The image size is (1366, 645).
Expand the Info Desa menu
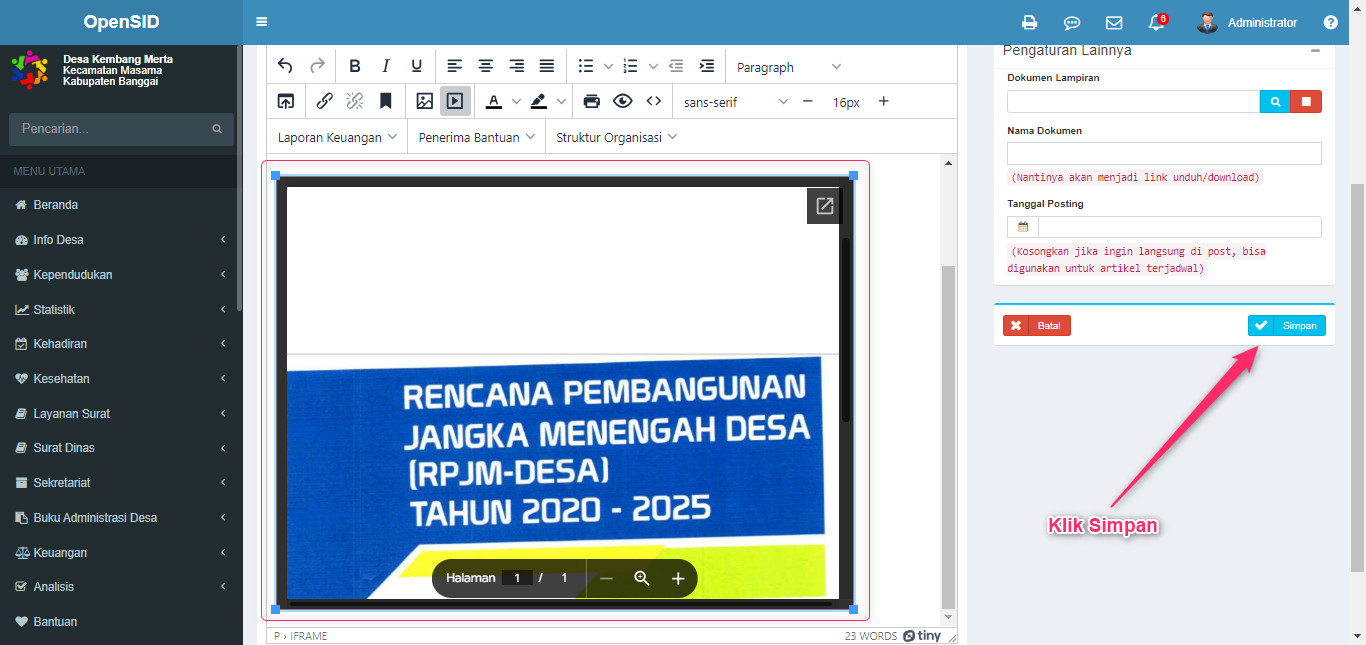point(120,240)
